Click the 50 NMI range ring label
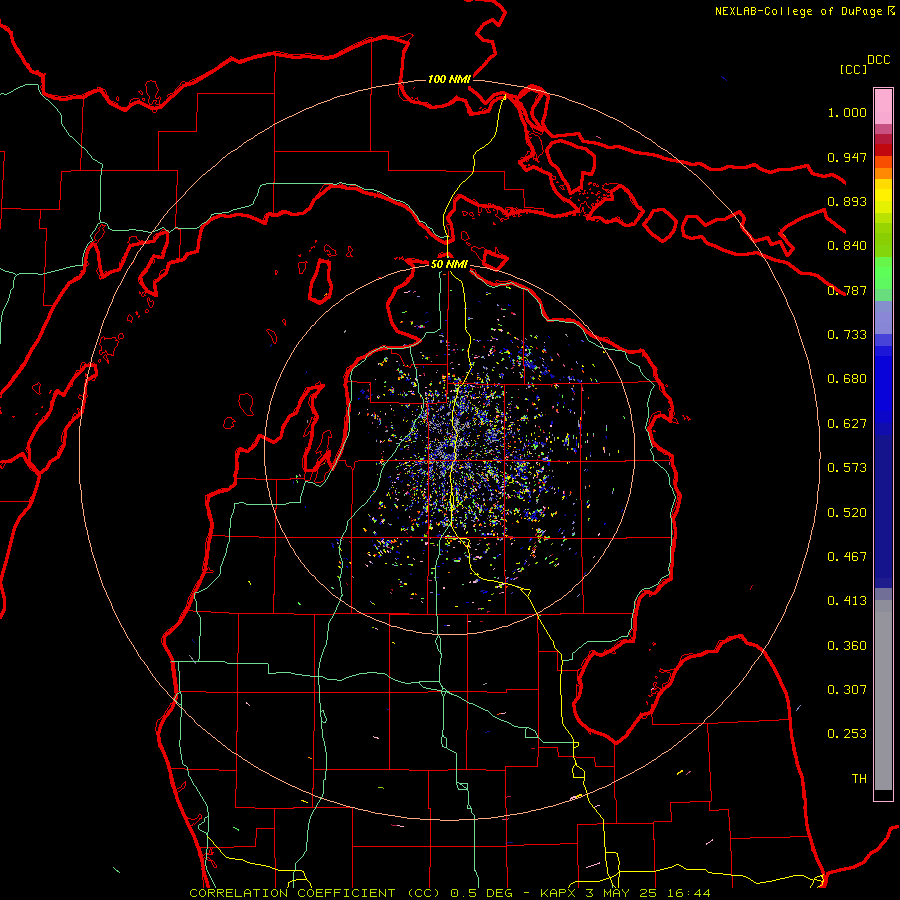This screenshot has width=900, height=900. click(449, 264)
